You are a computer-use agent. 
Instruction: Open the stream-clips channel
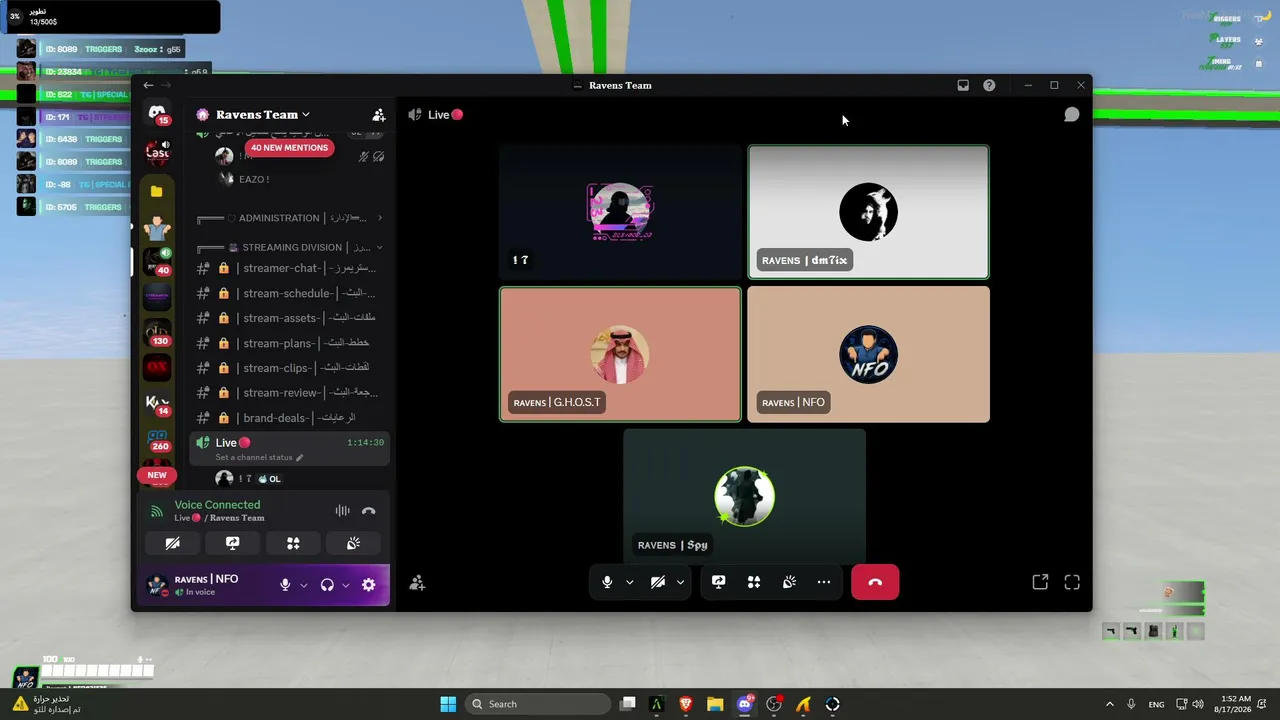(289, 368)
